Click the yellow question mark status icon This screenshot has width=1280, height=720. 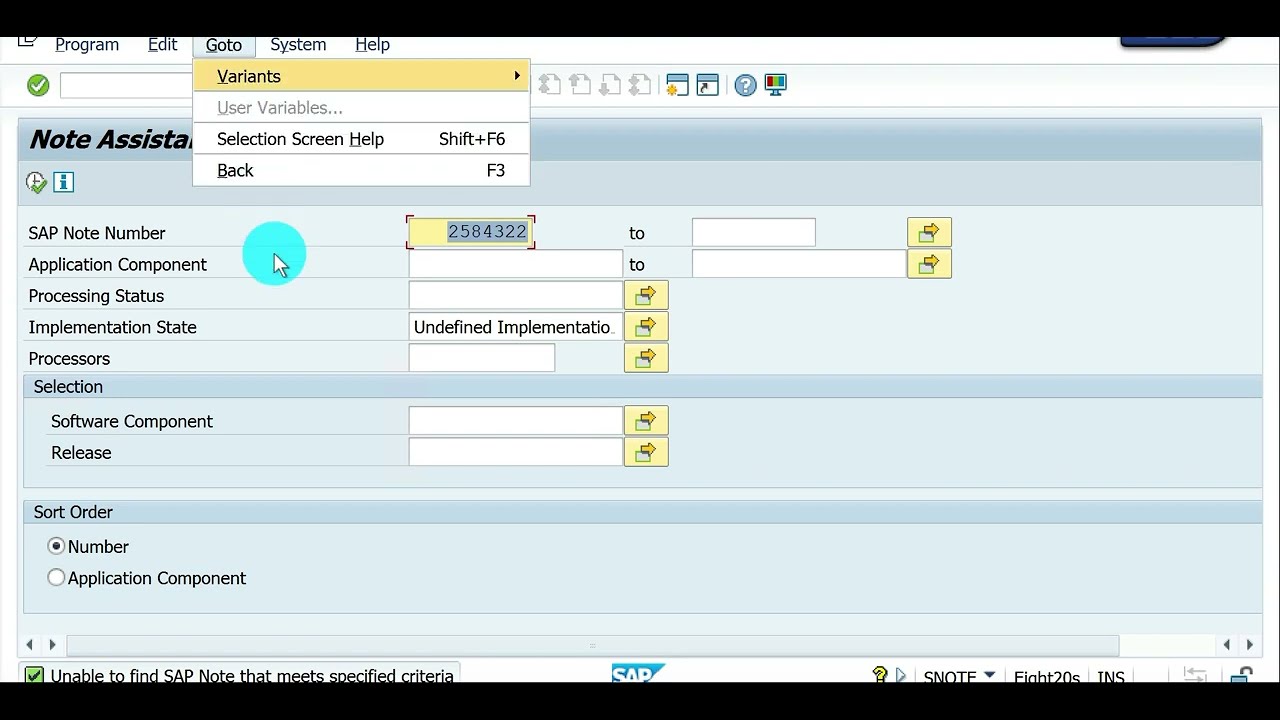click(x=880, y=676)
